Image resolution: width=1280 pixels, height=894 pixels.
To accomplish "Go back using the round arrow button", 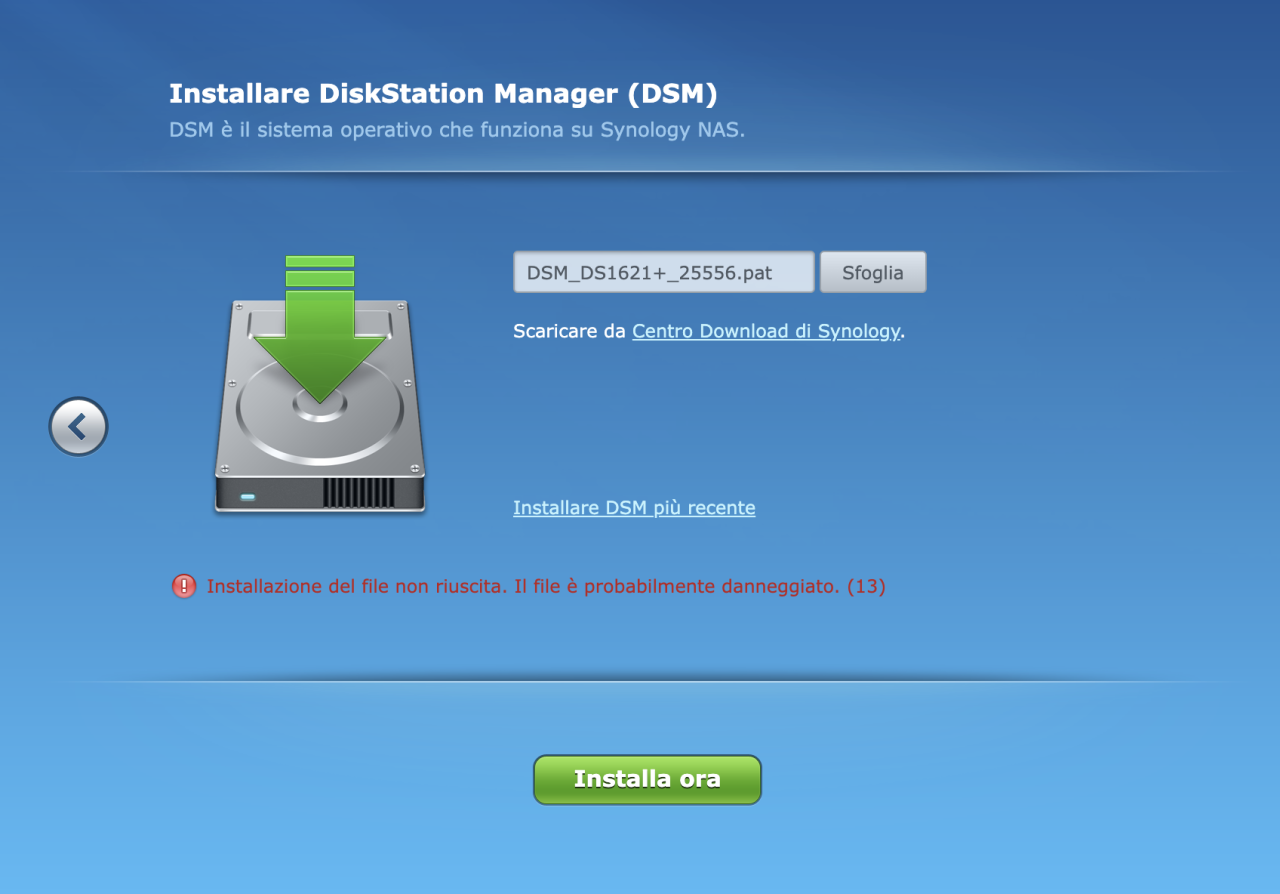I will coord(78,427).
